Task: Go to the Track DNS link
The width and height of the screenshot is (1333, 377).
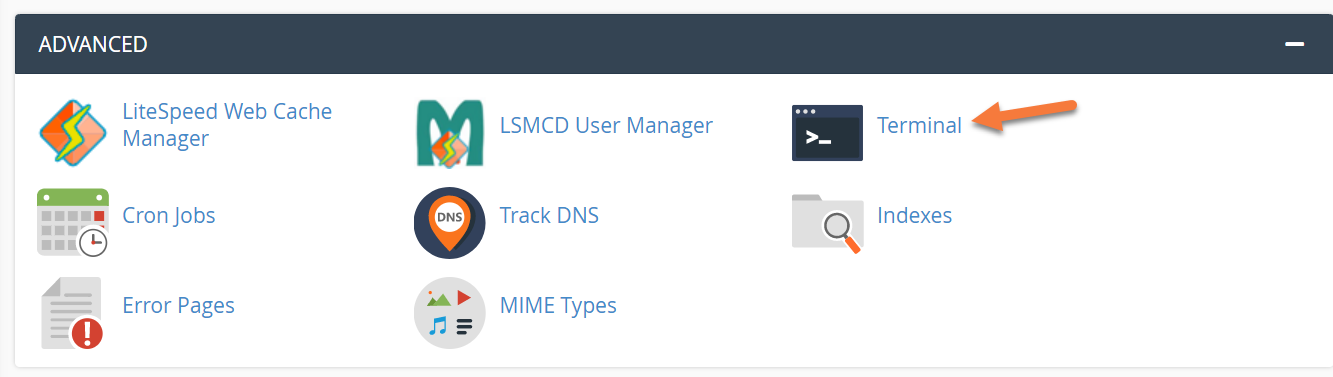Action: tap(549, 215)
